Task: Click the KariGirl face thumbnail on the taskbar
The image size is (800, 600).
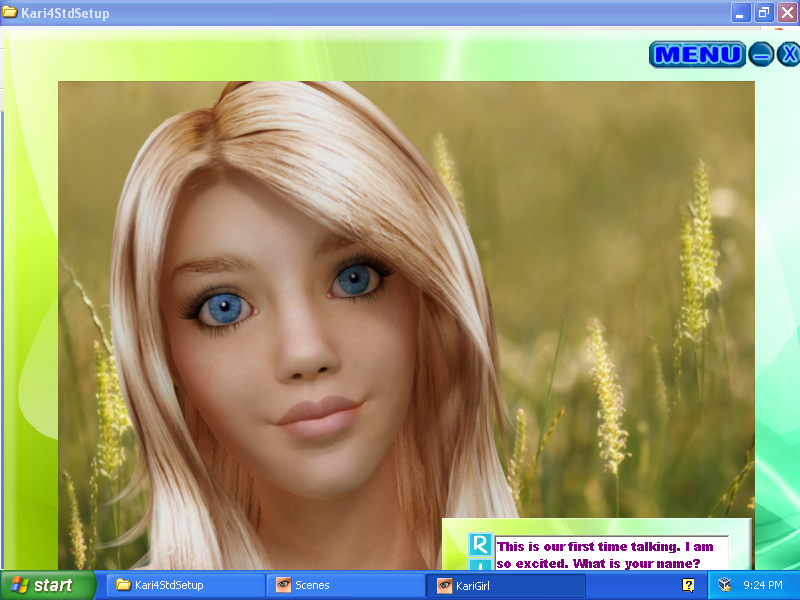Action: pyautogui.click(x=444, y=585)
